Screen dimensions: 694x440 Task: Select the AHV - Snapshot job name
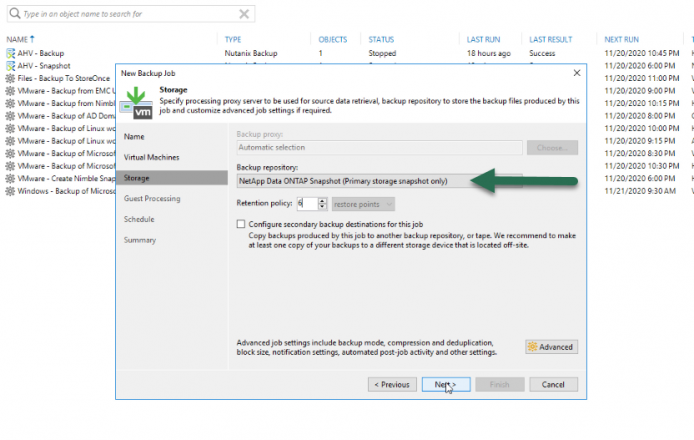click(44, 66)
